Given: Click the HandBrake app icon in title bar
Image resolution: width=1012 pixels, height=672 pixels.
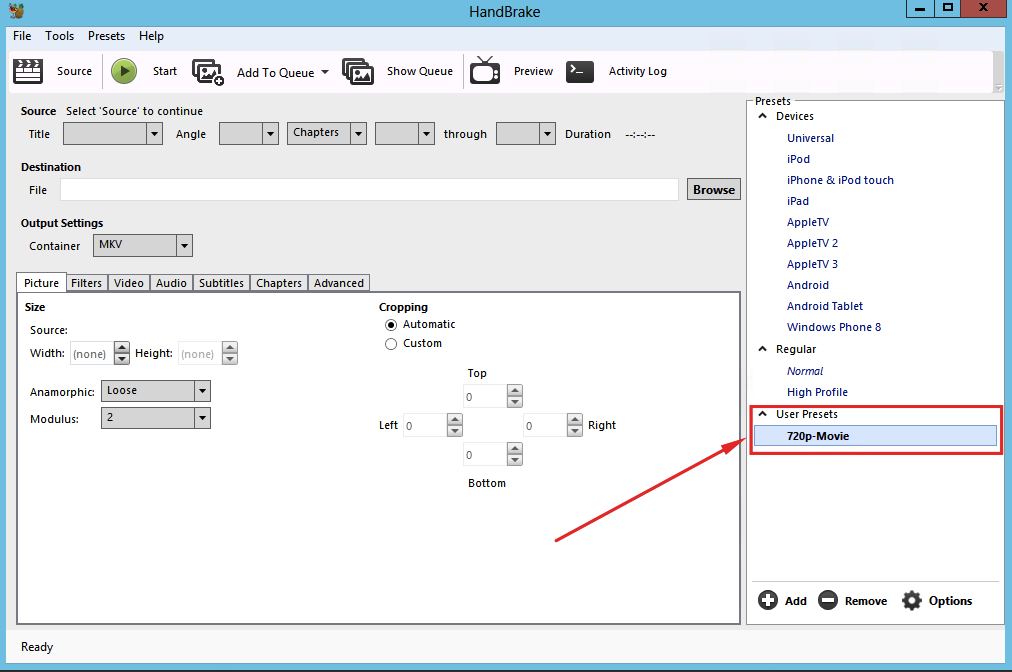Looking at the screenshot, I should (x=16, y=10).
